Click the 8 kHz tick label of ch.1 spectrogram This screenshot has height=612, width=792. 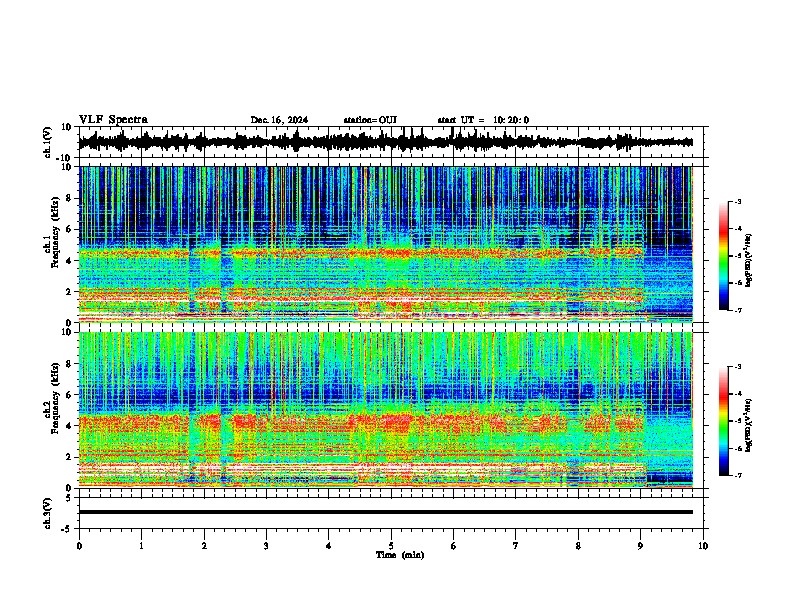coord(69,198)
